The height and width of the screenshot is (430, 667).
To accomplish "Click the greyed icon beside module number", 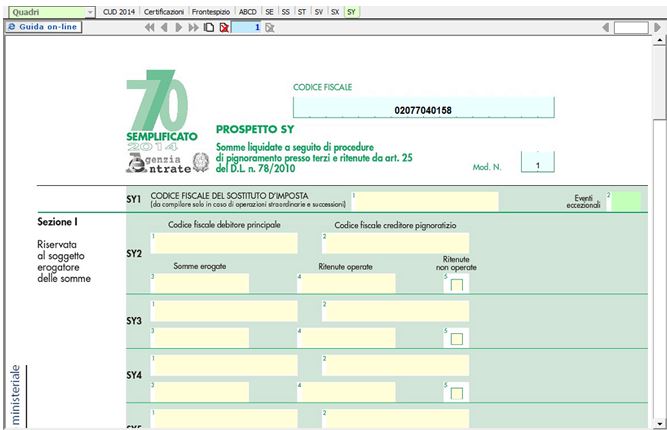I will point(270,28).
